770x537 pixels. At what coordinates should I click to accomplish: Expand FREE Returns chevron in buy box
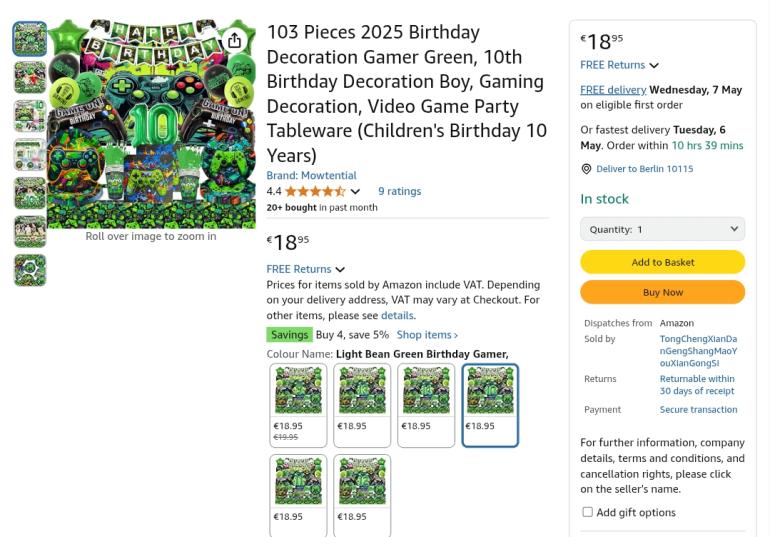coord(654,66)
